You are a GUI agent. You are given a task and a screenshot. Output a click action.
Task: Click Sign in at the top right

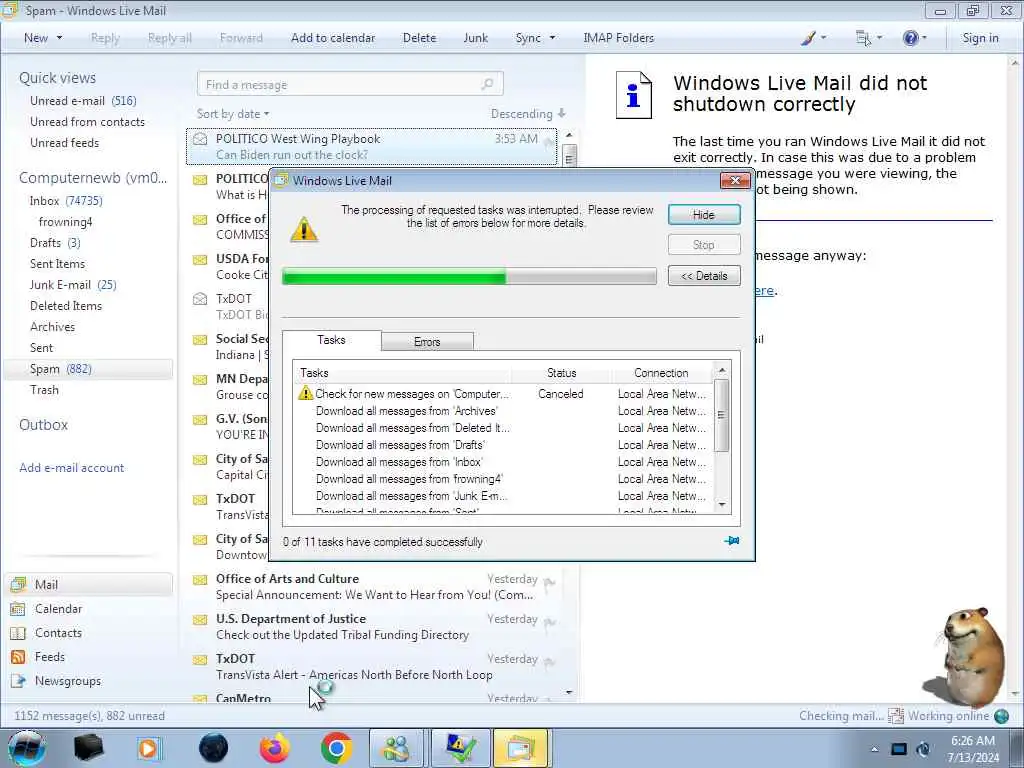coord(980,38)
